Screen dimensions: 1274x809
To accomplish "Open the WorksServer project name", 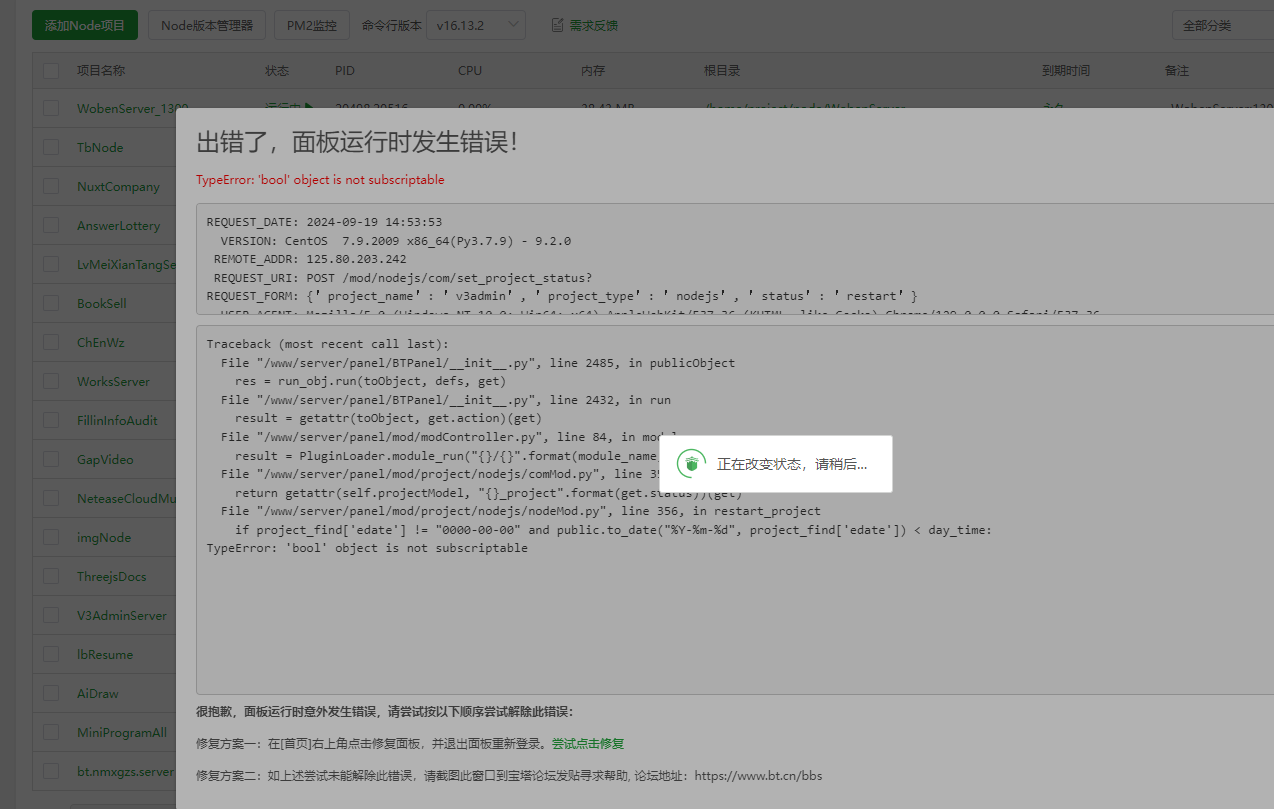I will pos(113,381).
